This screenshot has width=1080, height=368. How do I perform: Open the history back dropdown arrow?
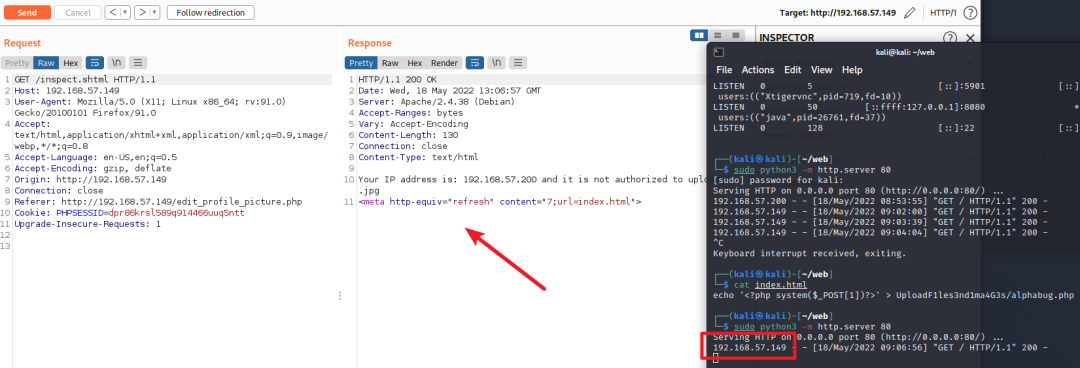pos(125,12)
